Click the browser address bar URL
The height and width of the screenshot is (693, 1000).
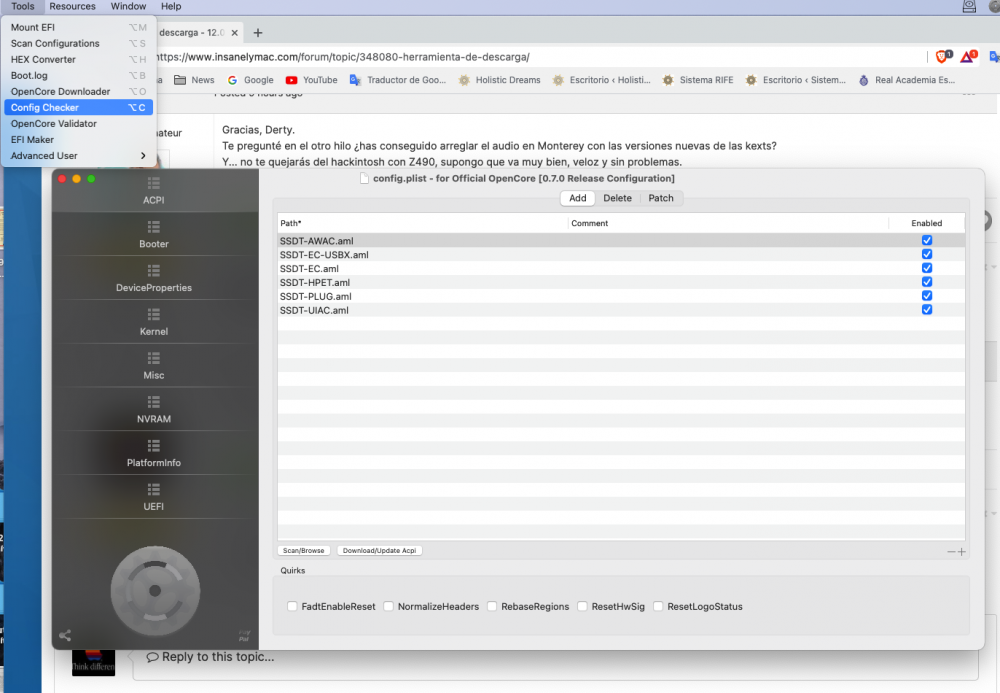tap(342, 57)
